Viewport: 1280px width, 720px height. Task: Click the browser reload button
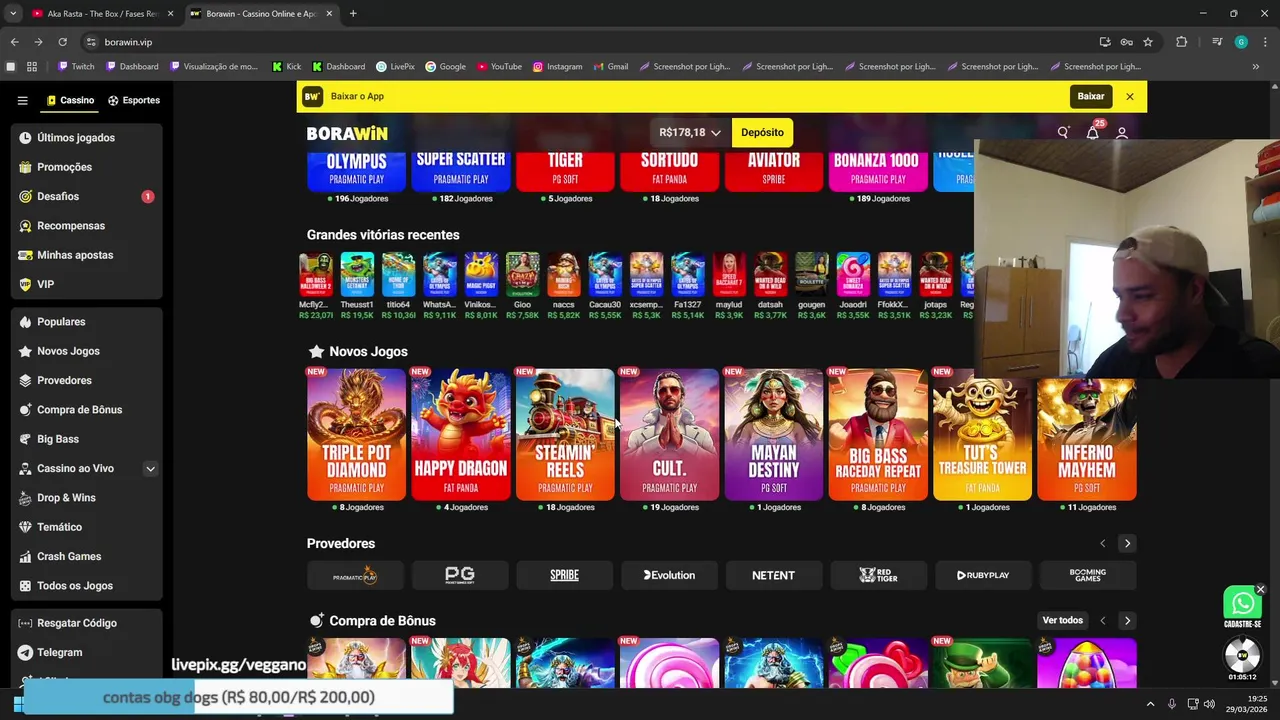(62, 42)
